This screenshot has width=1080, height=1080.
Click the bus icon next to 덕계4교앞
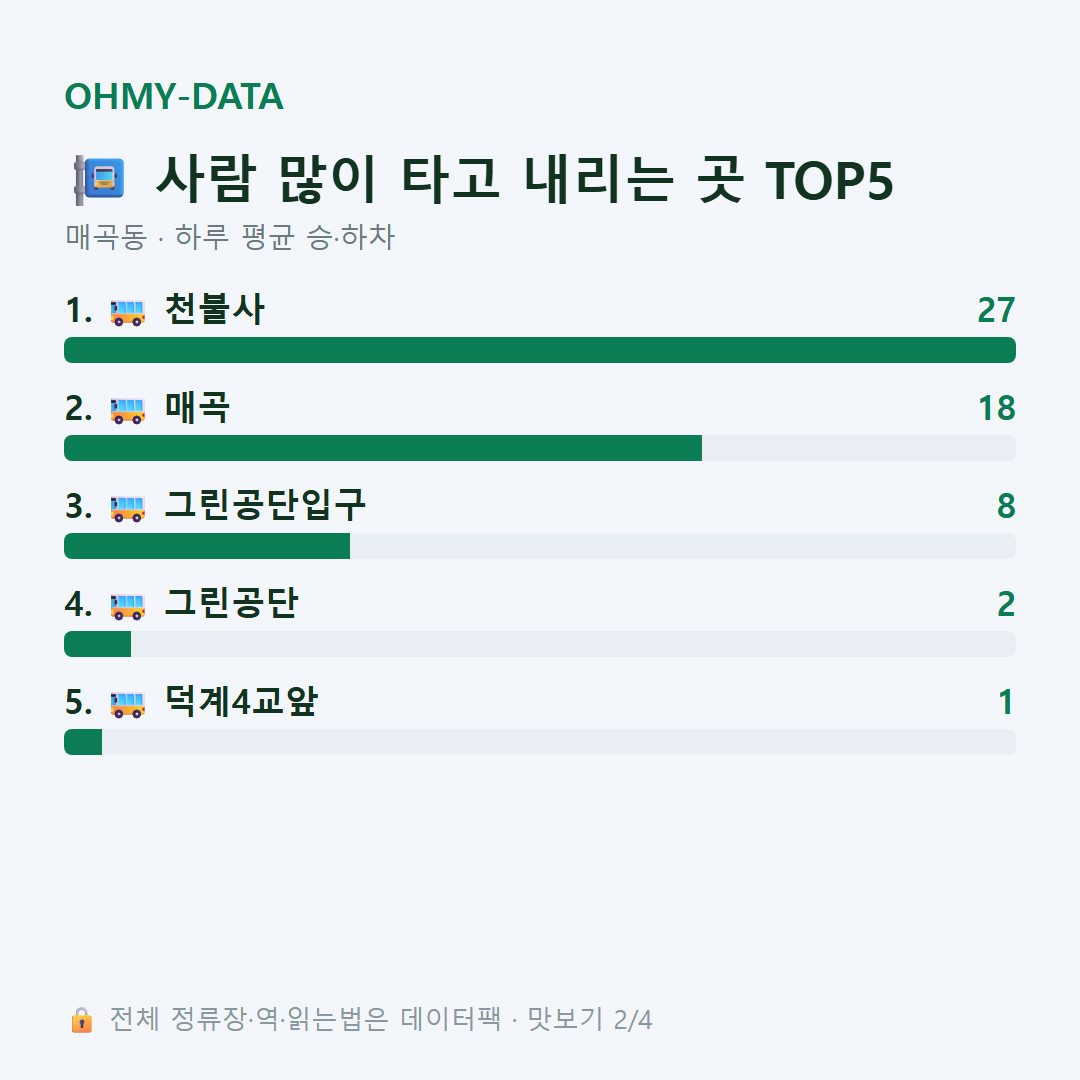[127, 703]
